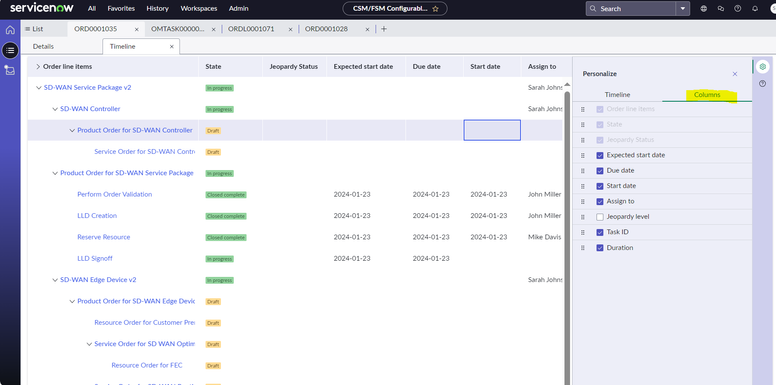Favorite the CSM/FSM Configurable page with the star
This screenshot has width=776, height=385.
point(436,9)
